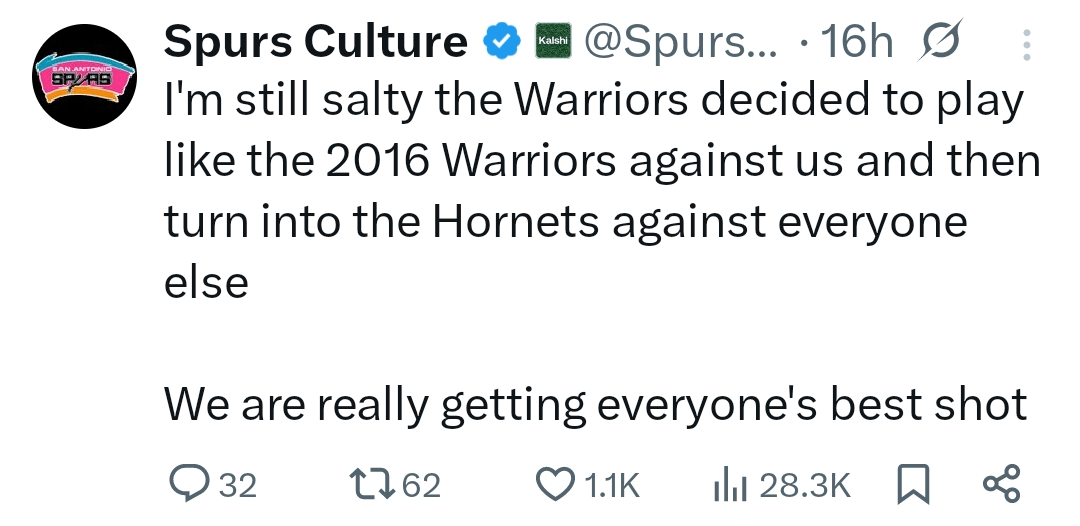Click the 28.3K views count
The width and height of the screenshot is (1080, 526).
(x=804, y=486)
